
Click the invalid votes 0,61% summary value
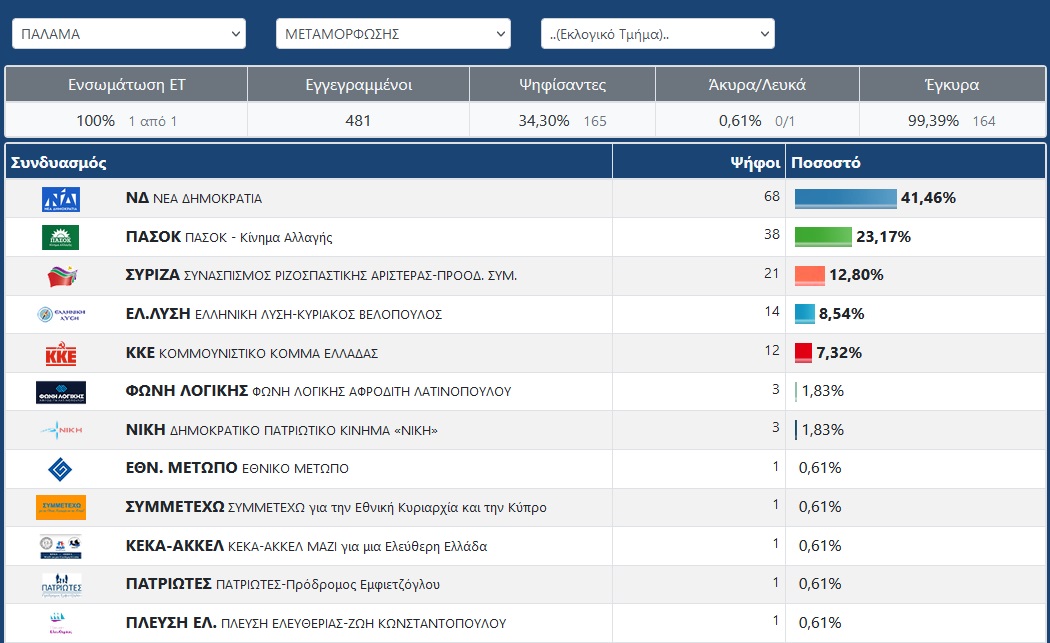740,121
